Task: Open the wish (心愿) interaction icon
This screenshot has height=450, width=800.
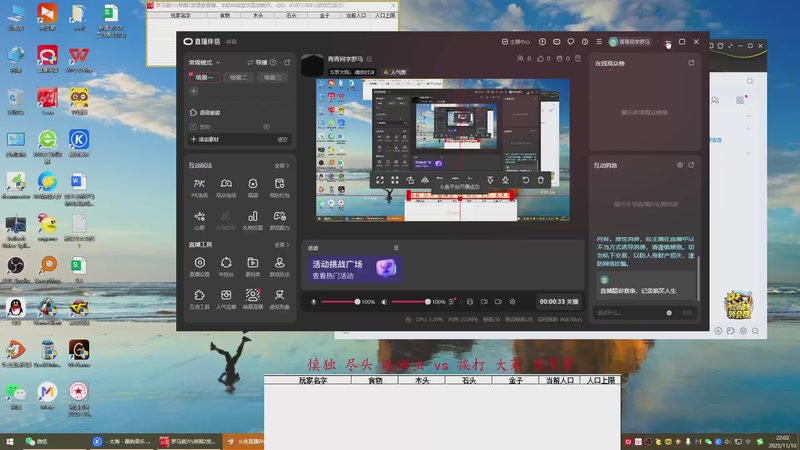Action: point(199,220)
